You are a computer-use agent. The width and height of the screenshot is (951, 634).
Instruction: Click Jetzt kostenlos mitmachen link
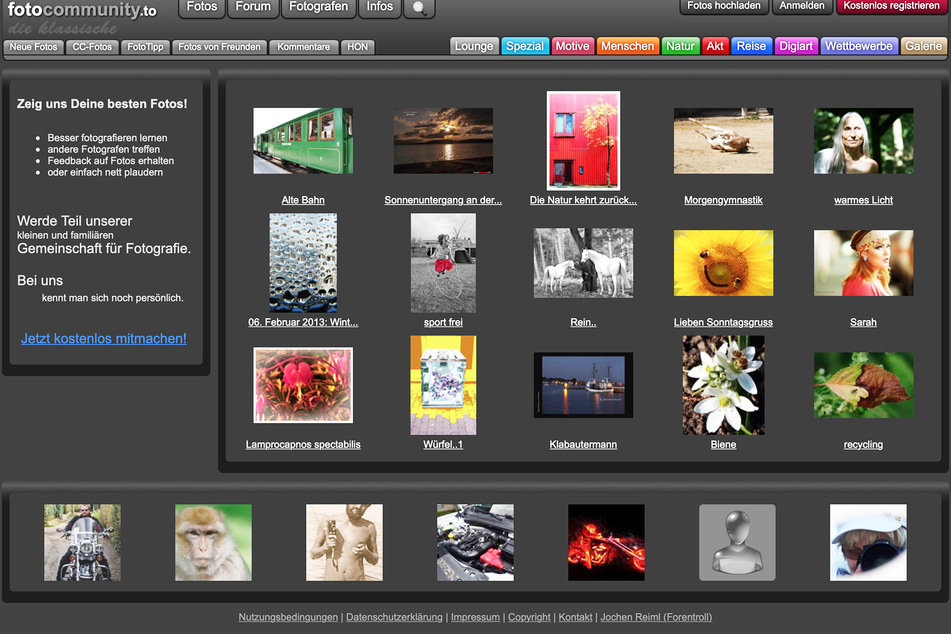pos(104,339)
